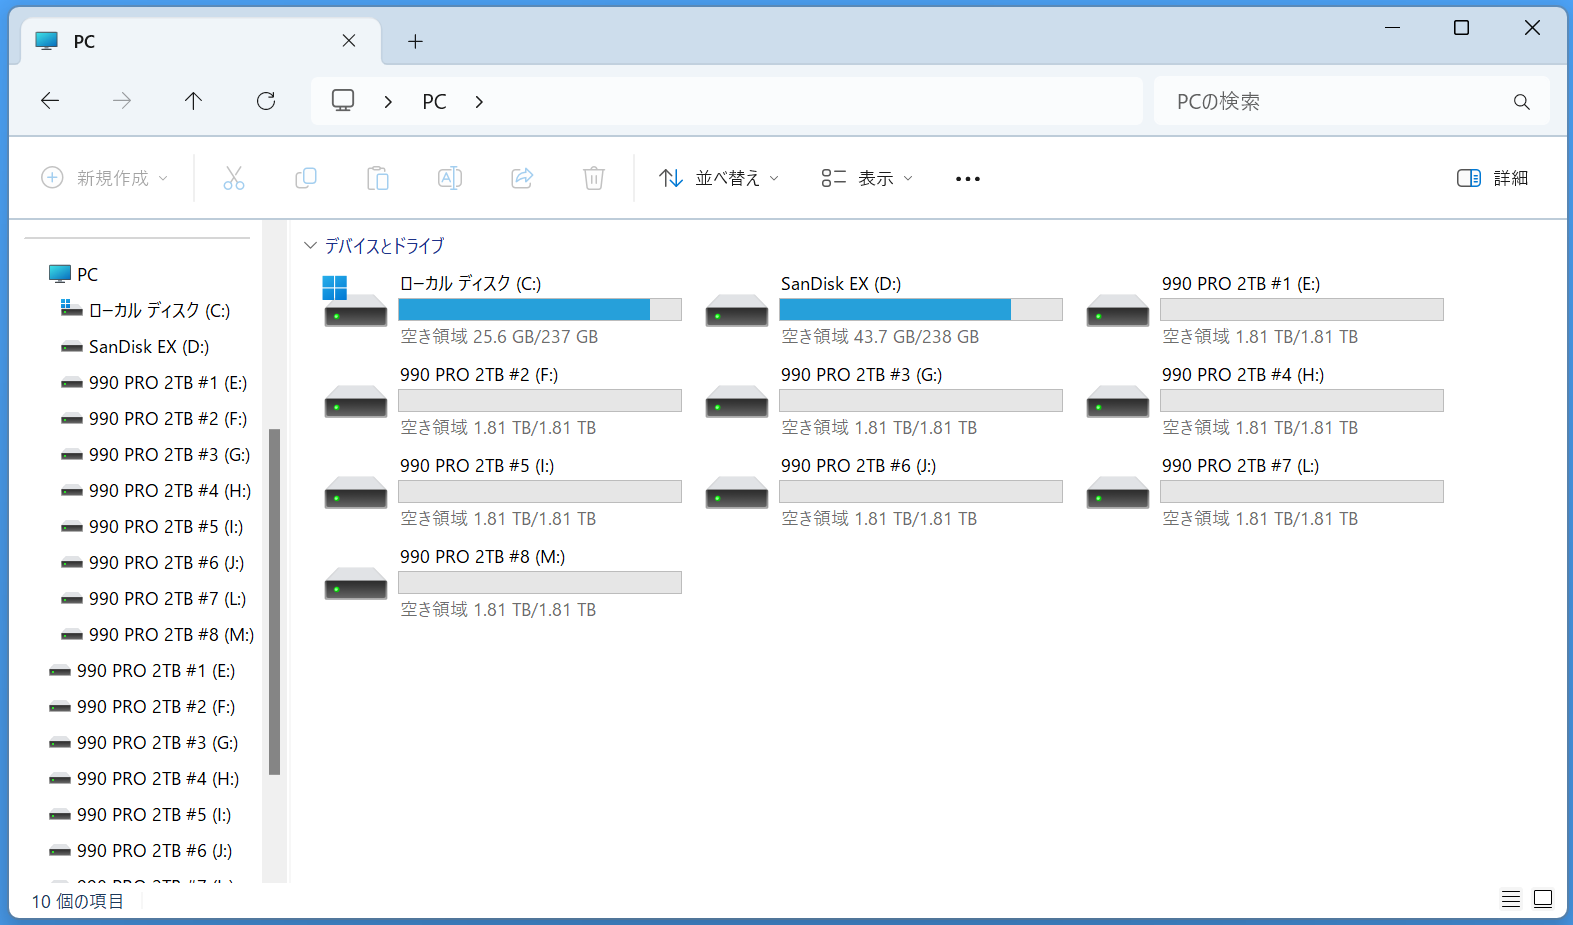Go back with the left arrow button
1573x925 pixels.
coord(50,100)
